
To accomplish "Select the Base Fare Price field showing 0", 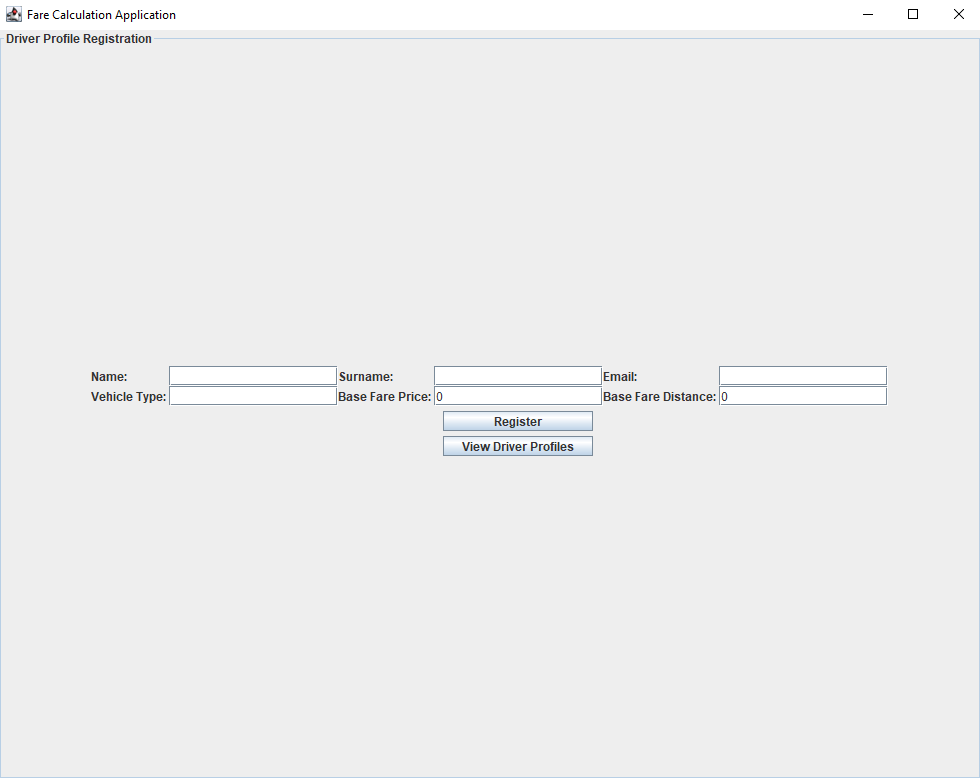I will [x=517, y=395].
